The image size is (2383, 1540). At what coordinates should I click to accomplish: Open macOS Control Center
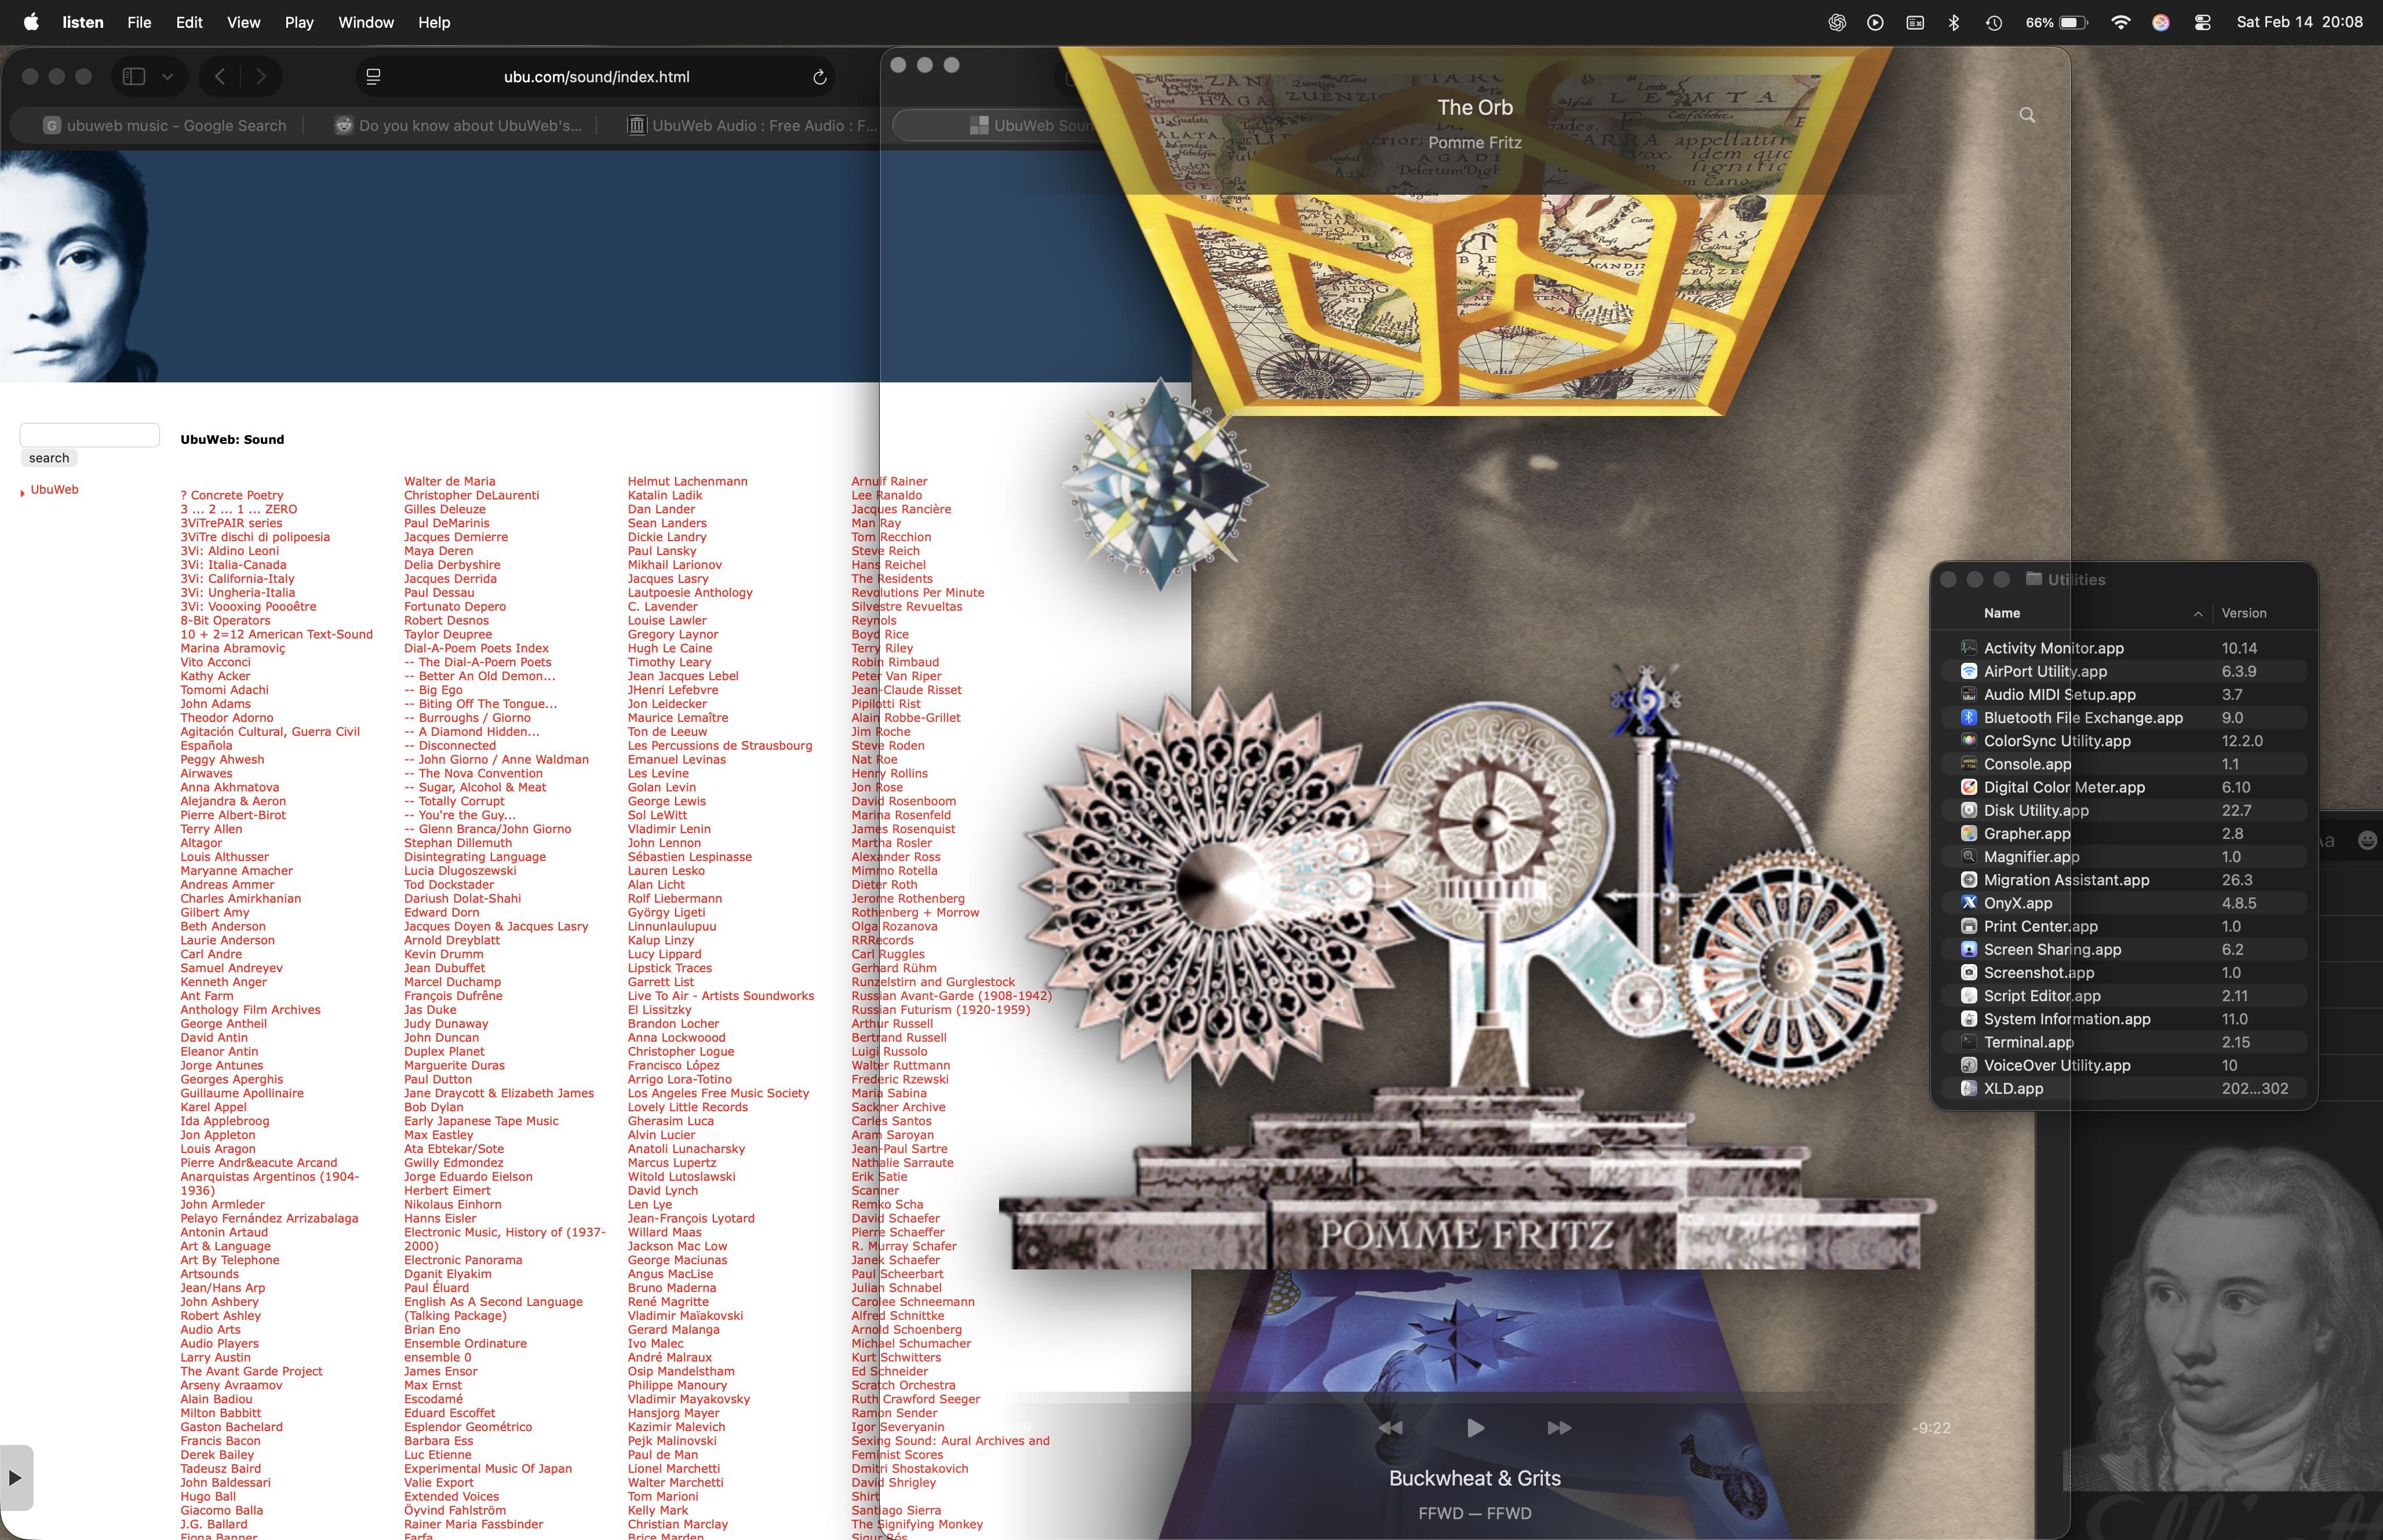2202,22
